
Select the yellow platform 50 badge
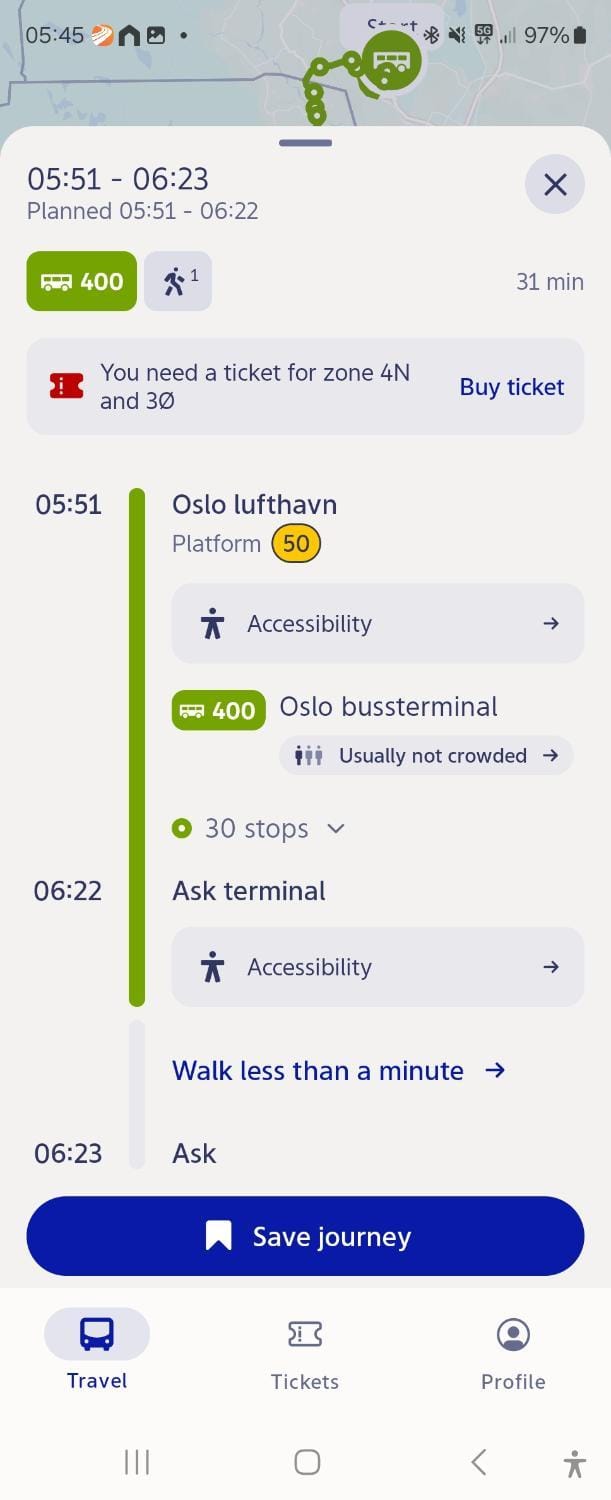pos(296,544)
